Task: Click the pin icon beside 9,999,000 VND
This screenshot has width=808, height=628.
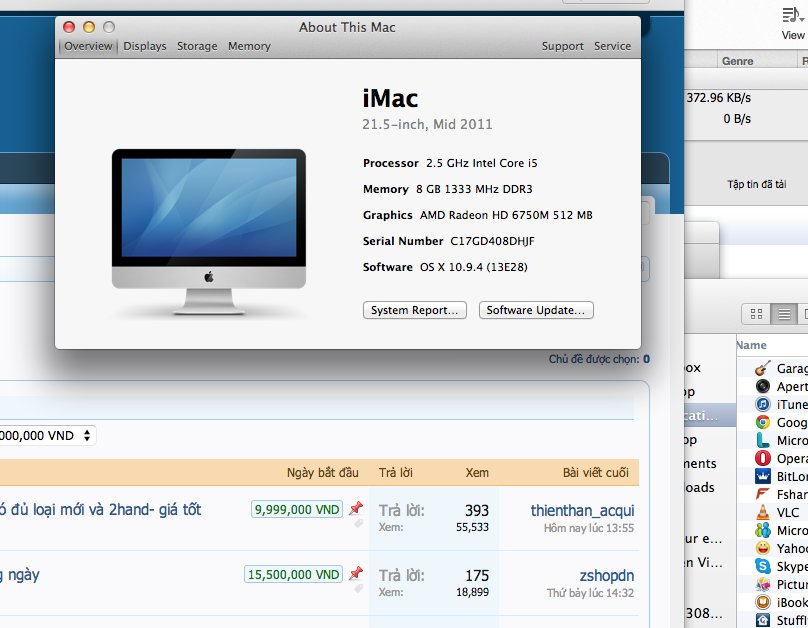Action: pos(356,508)
